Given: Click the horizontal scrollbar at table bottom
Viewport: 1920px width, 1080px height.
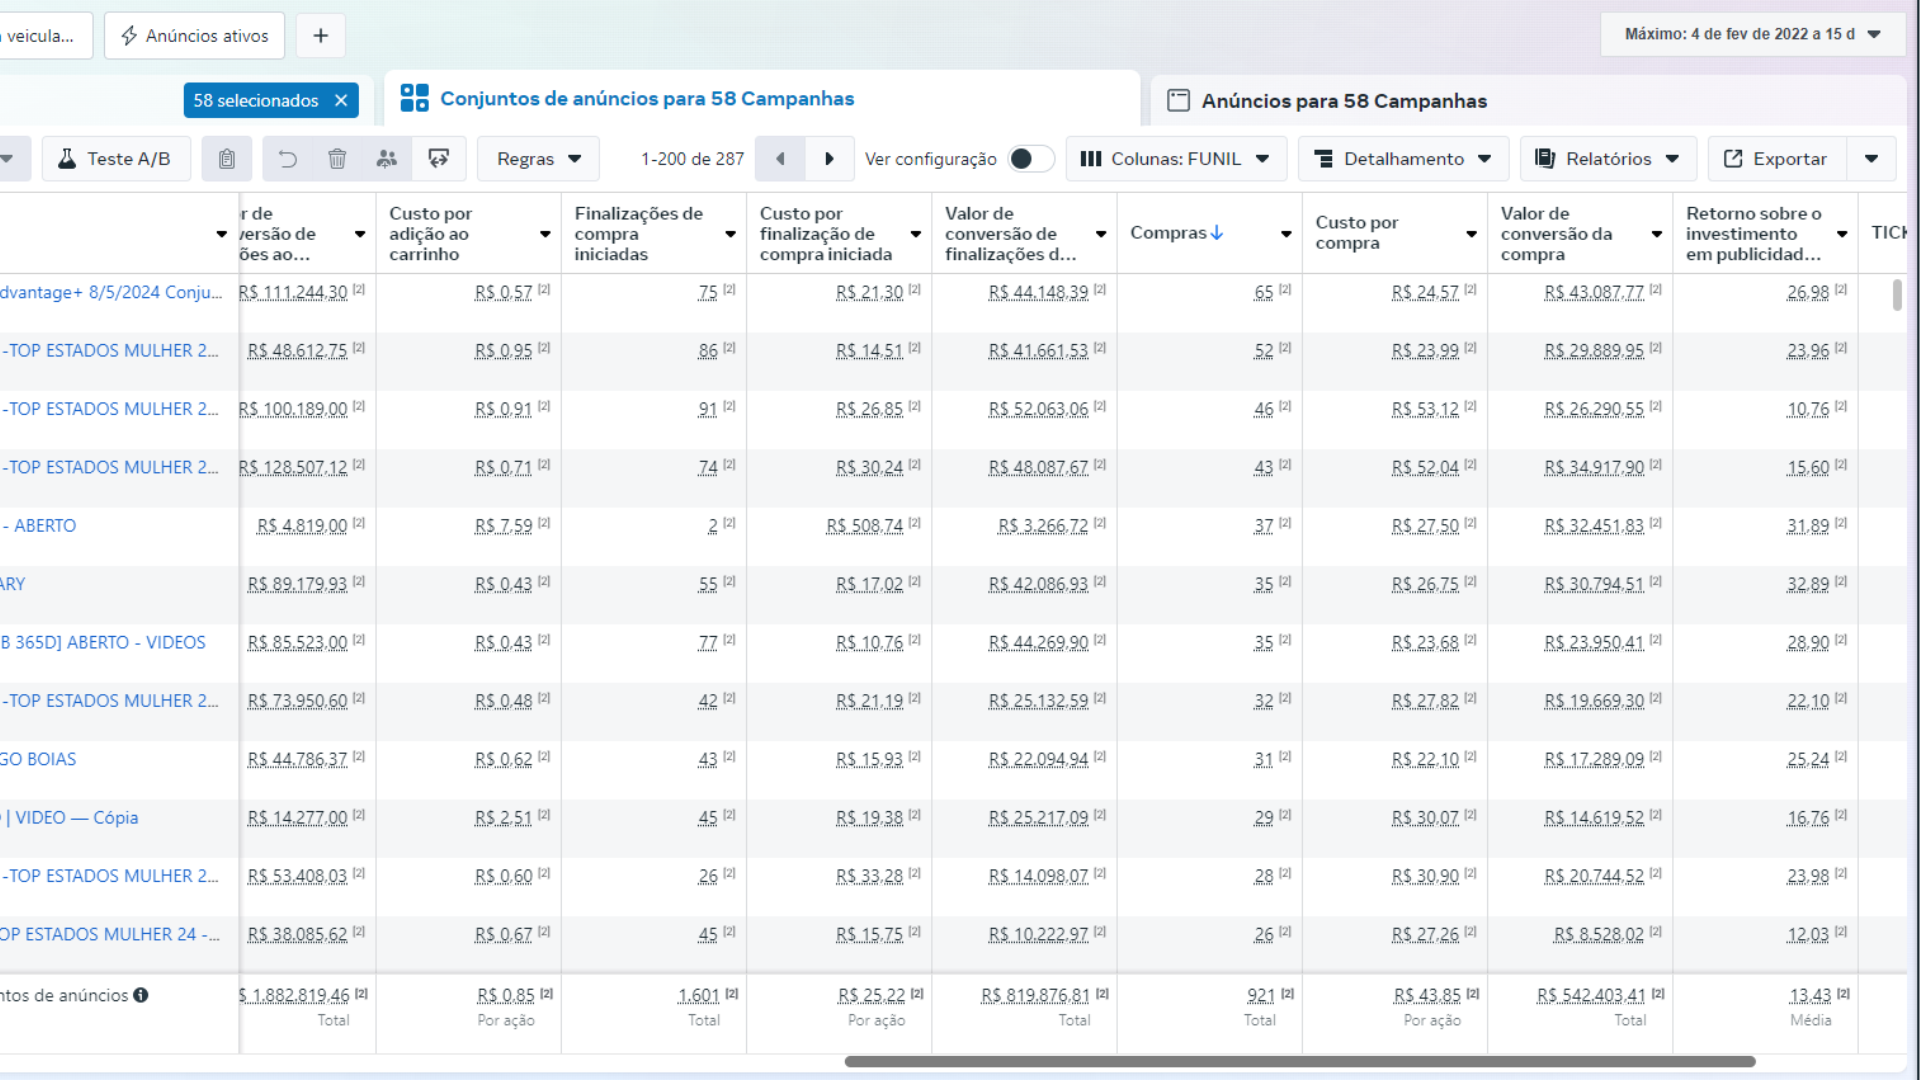Looking at the screenshot, I should pos(1299,1062).
